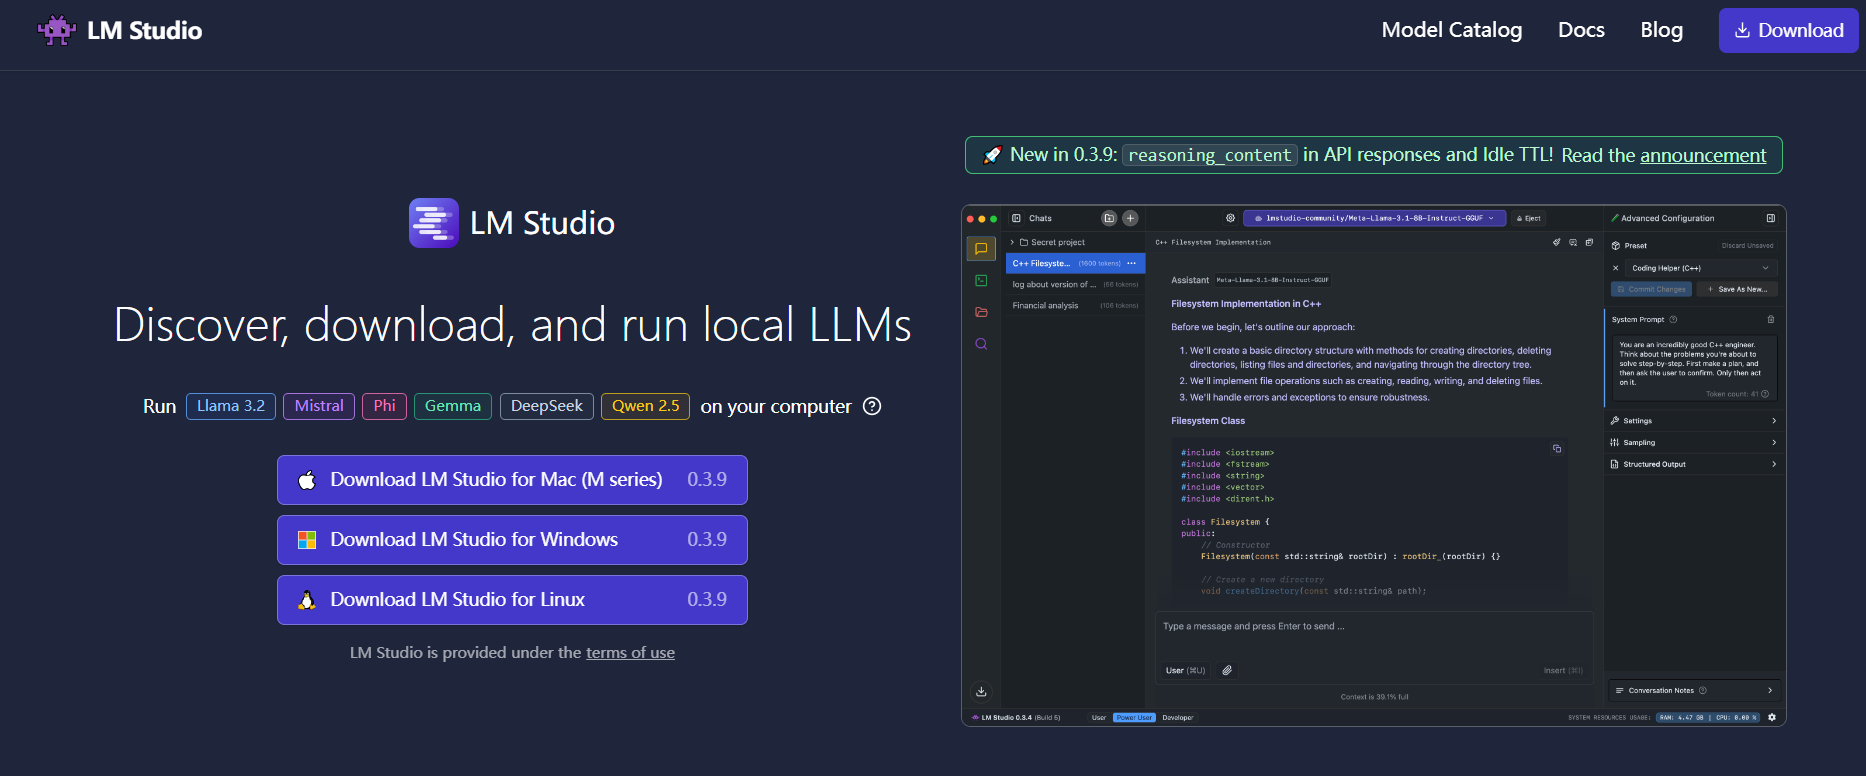Click the Discover magnifier sidebar icon
1866x776 pixels.
981,344
